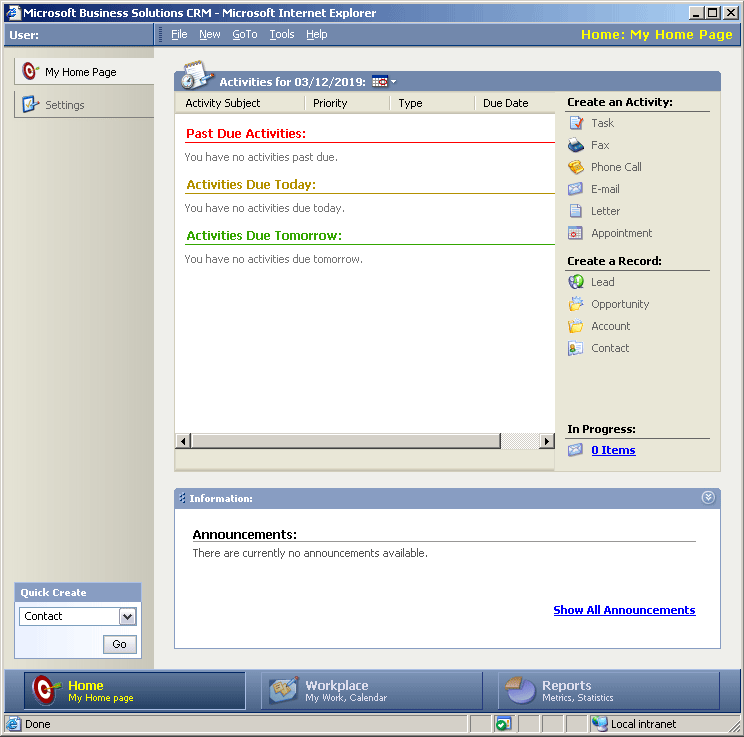
Task: Click the Quick Create Go button
Action: pyautogui.click(x=120, y=644)
